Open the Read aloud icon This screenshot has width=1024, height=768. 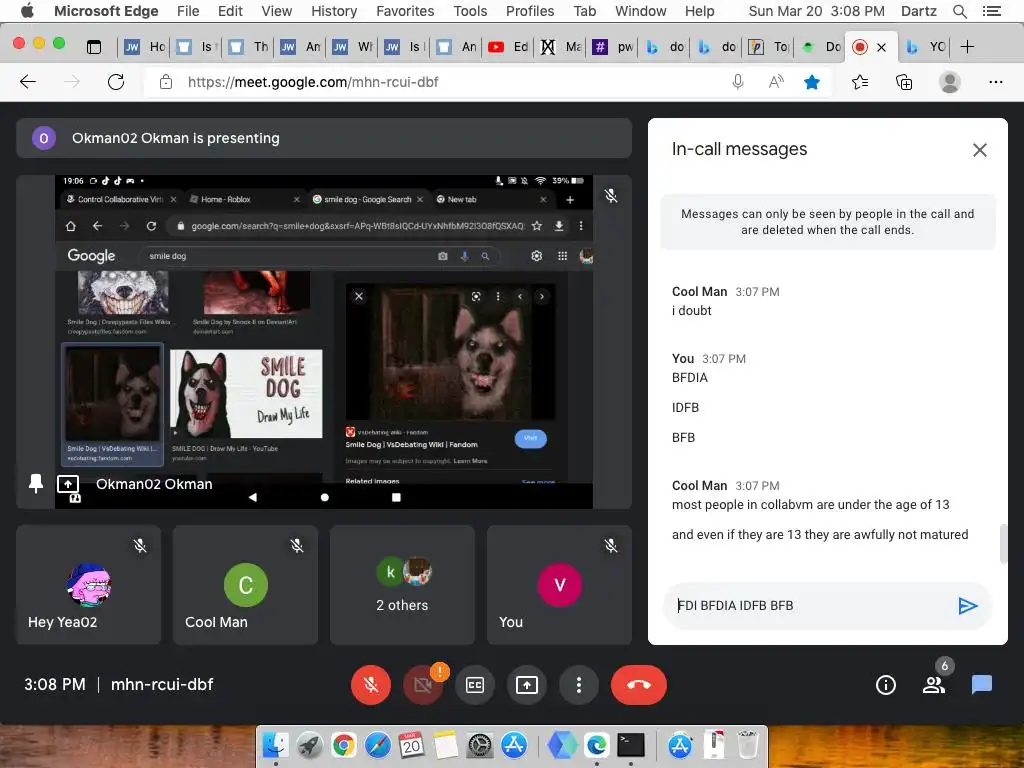[x=775, y=82]
